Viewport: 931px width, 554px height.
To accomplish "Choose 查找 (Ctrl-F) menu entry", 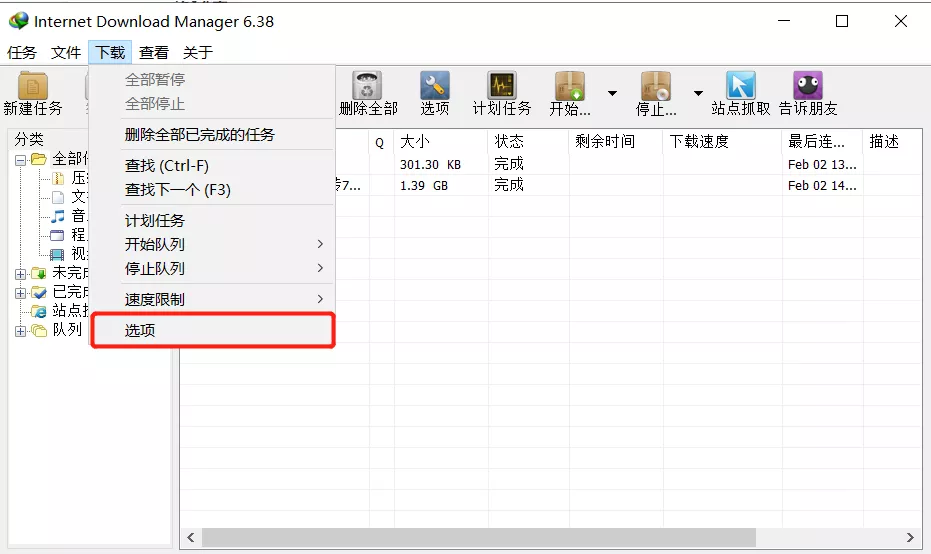I will [x=213, y=166].
